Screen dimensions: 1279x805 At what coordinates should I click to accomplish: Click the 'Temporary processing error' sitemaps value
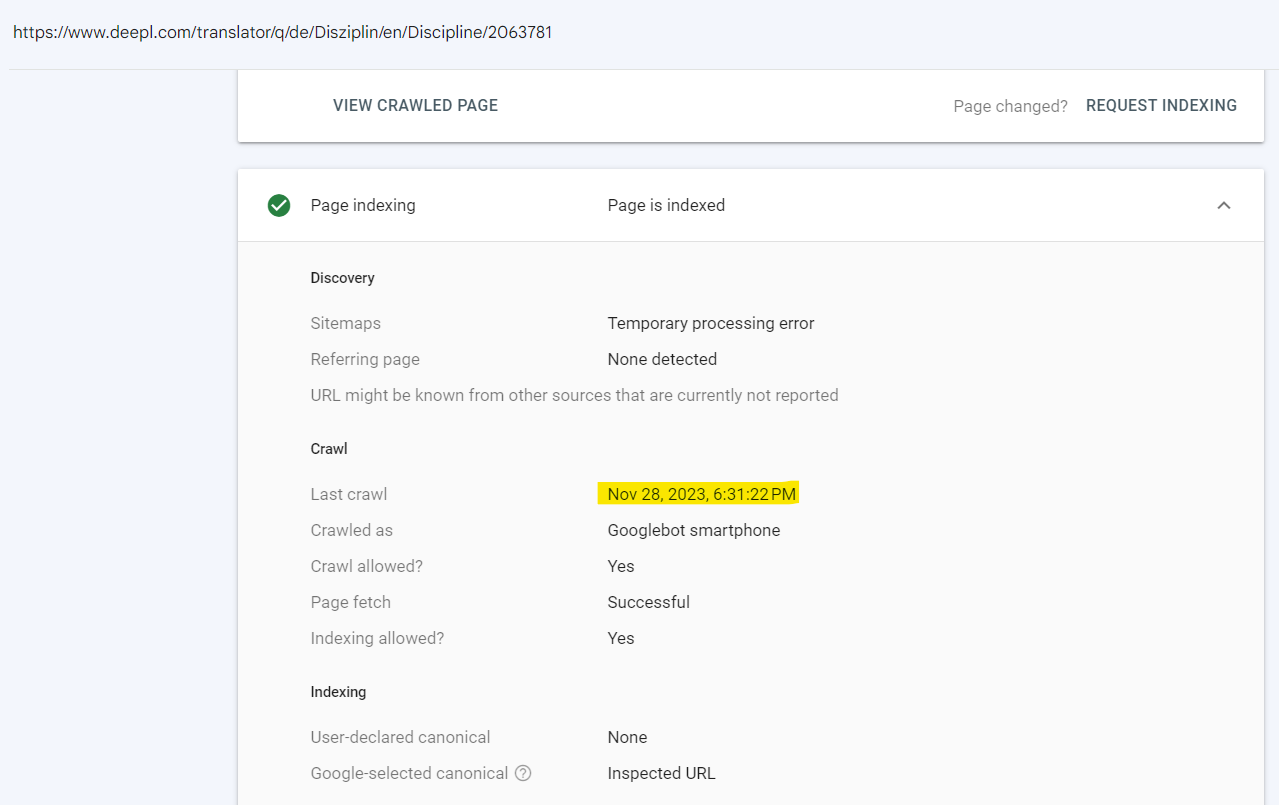click(x=711, y=323)
